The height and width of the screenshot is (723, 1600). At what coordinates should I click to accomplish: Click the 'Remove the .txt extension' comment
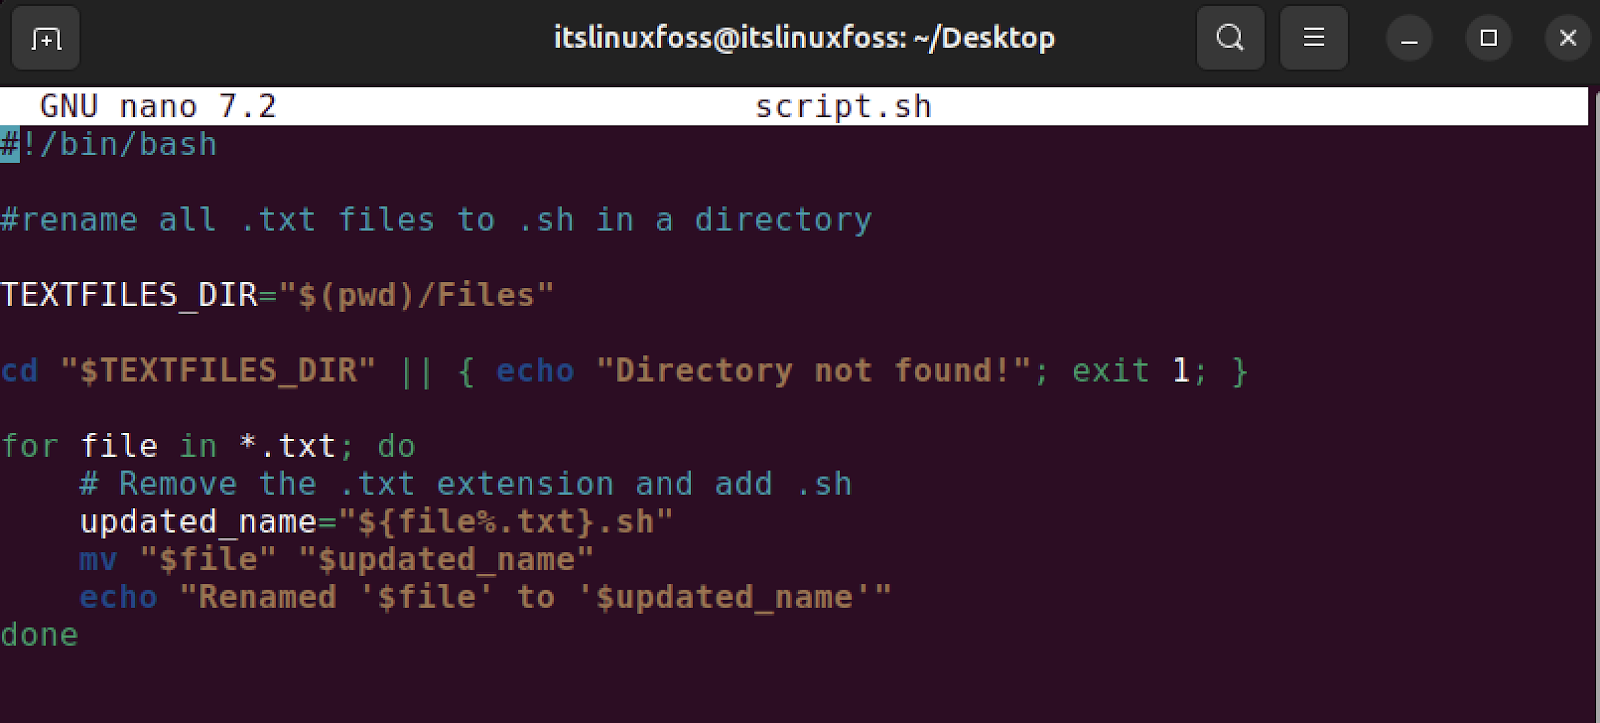[465, 484]
